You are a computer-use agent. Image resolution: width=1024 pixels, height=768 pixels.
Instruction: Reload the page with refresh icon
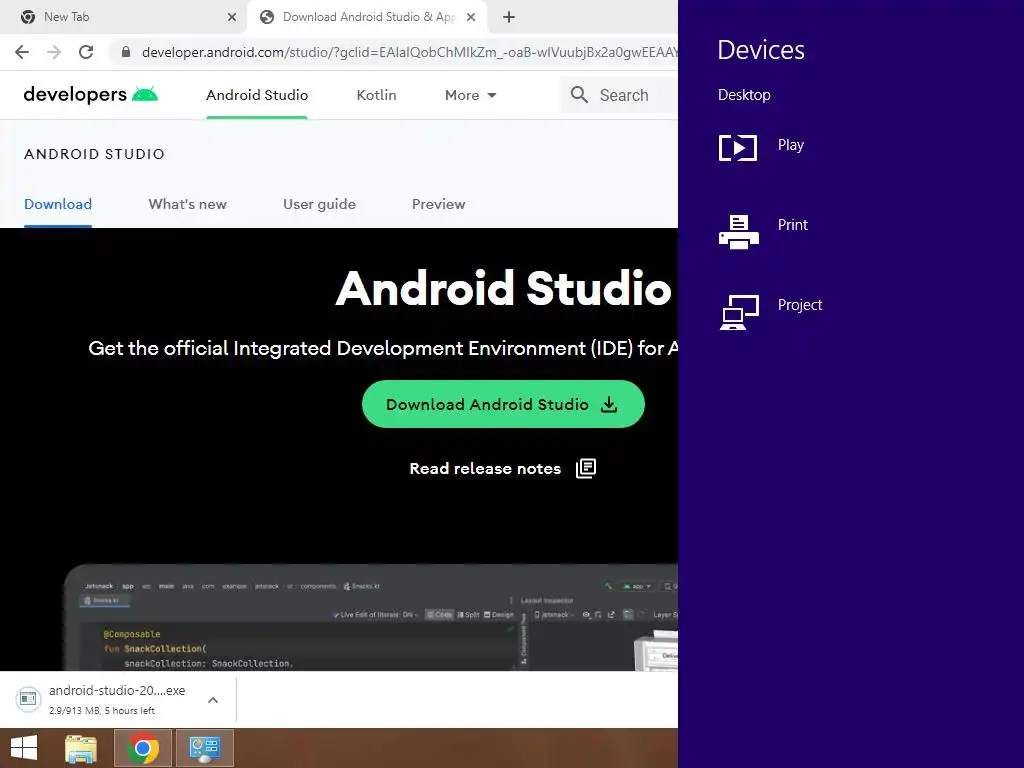tap(86, 52)
